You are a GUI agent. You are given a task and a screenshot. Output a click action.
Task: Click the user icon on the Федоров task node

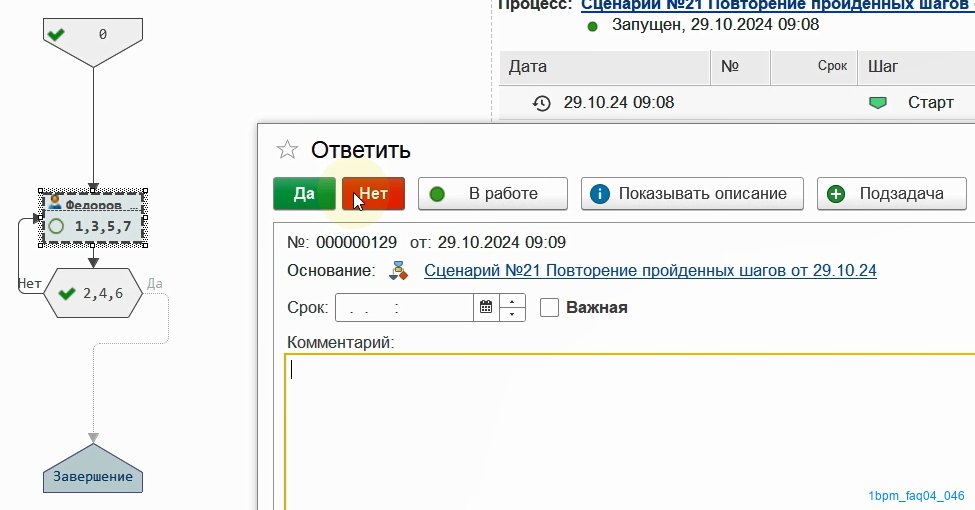click(x=55, y=202)
